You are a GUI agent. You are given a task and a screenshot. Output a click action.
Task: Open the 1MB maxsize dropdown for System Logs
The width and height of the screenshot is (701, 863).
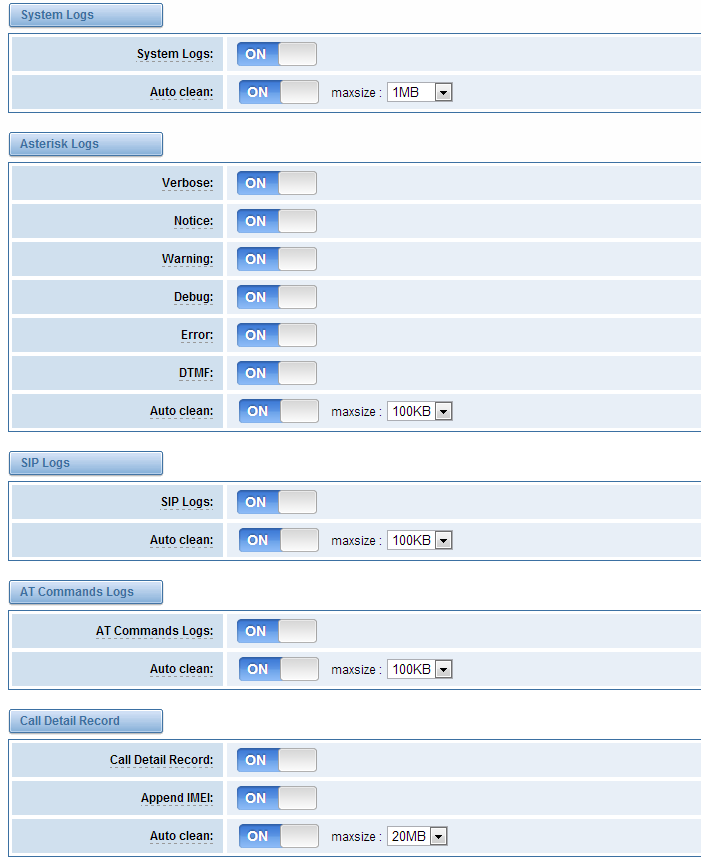(420, 92)
